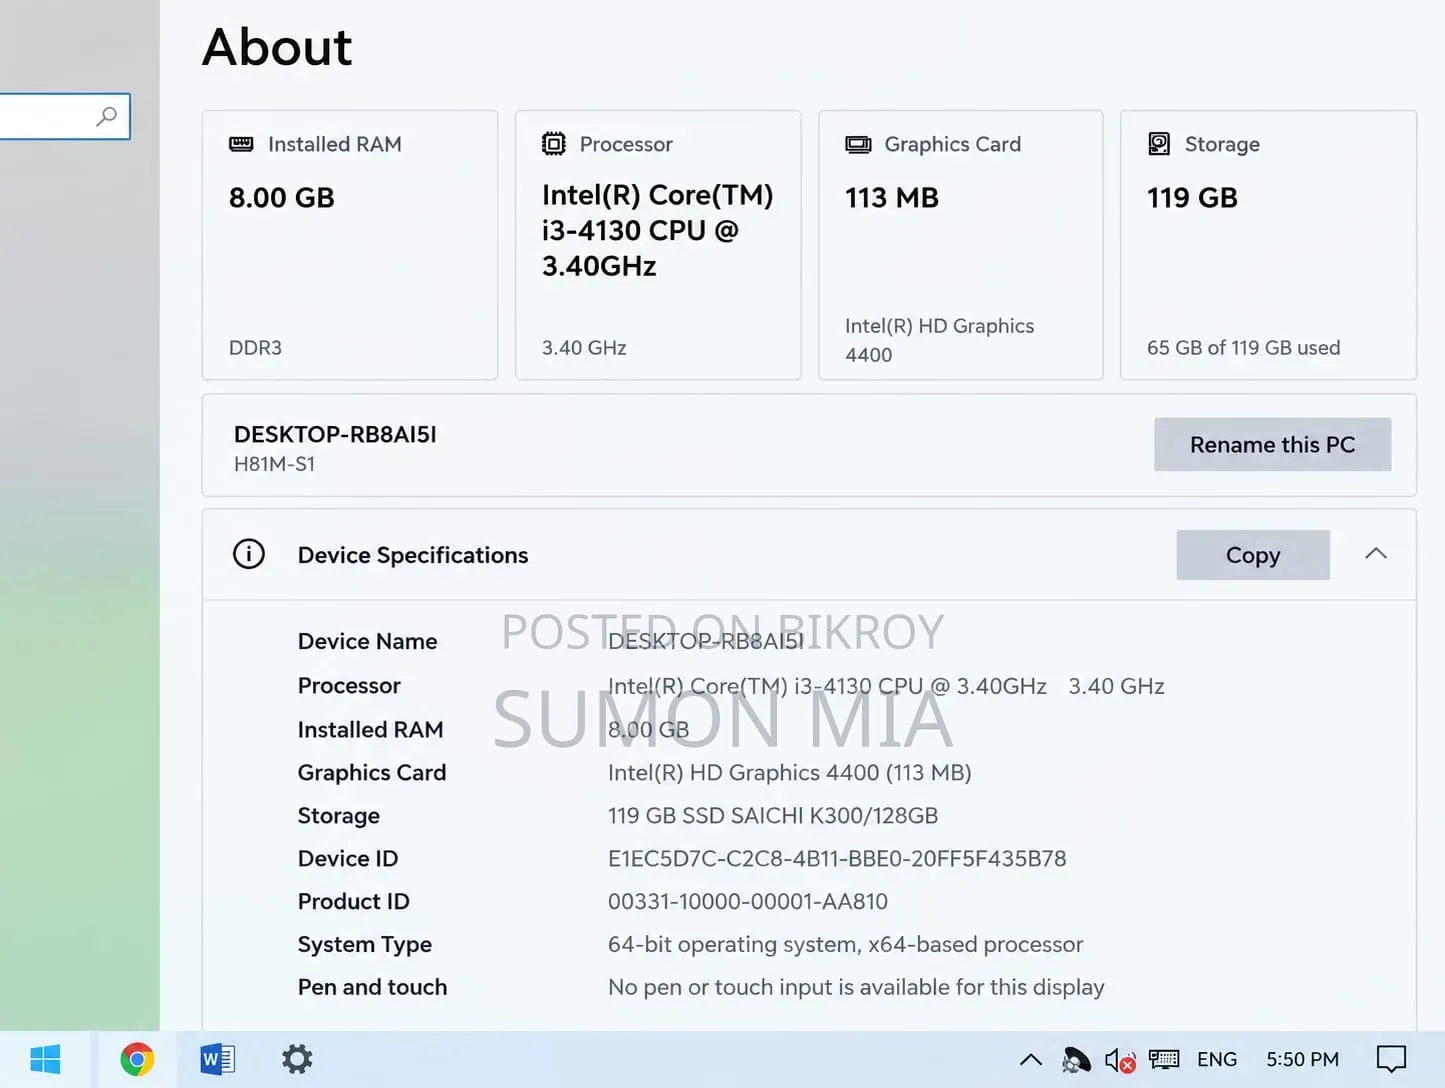Click the DDR3 label on the RAM card
Viewport: 1445px width, 1088px height.
click(x=255, y=348)
